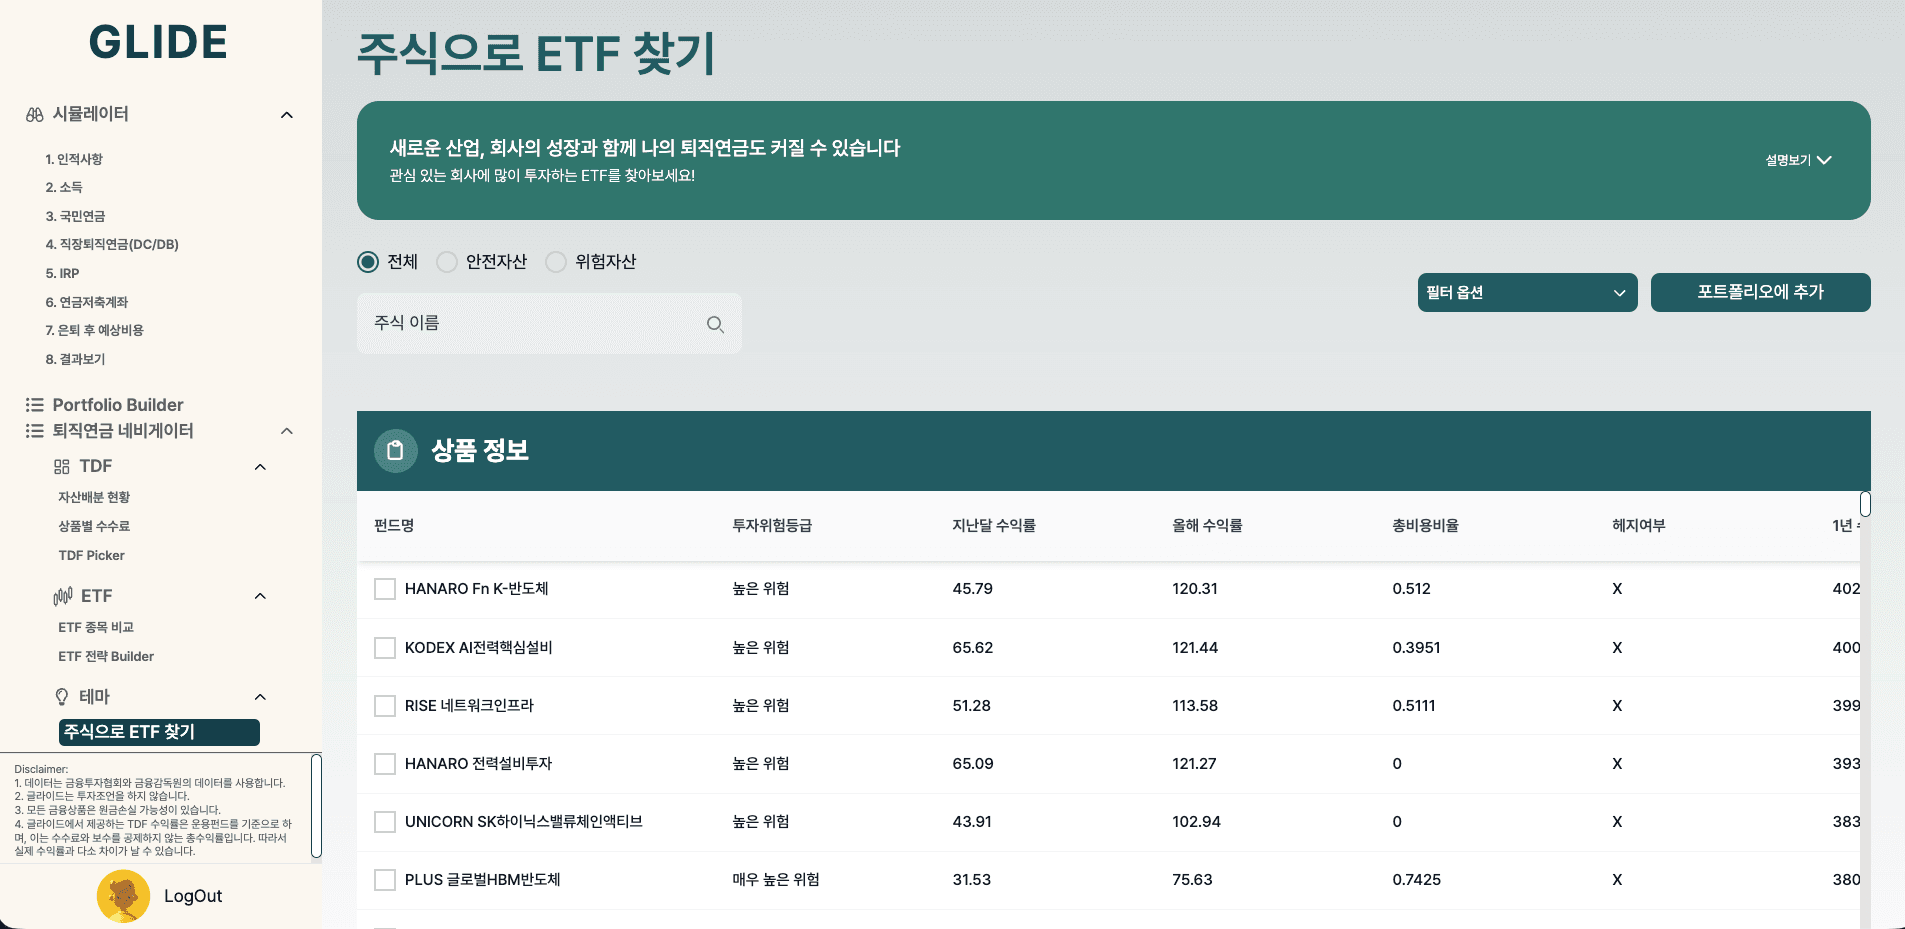This screenshot has width=1905, height=929.
Task: Sort by 펀드명 column header
Action: 394,526
